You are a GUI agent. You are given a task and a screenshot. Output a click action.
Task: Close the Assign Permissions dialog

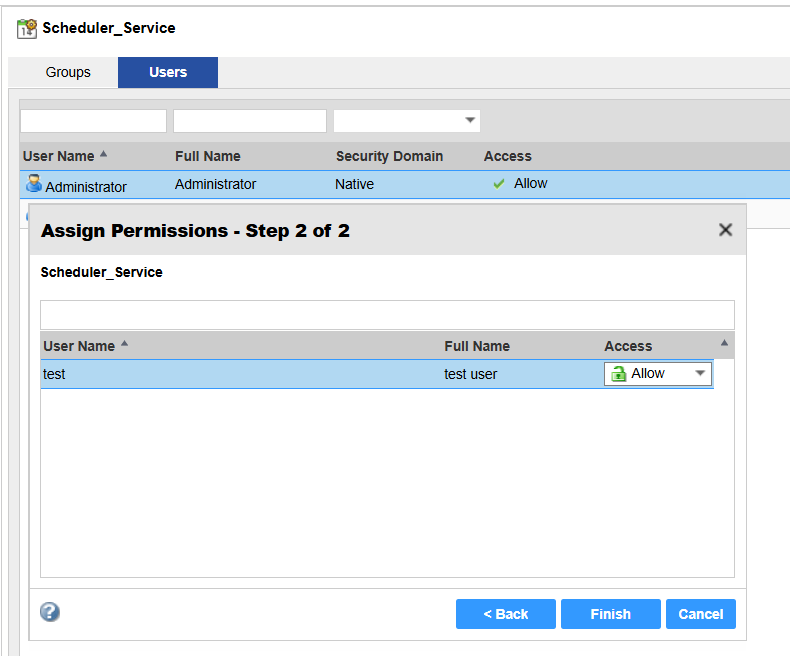coord(725,230)
